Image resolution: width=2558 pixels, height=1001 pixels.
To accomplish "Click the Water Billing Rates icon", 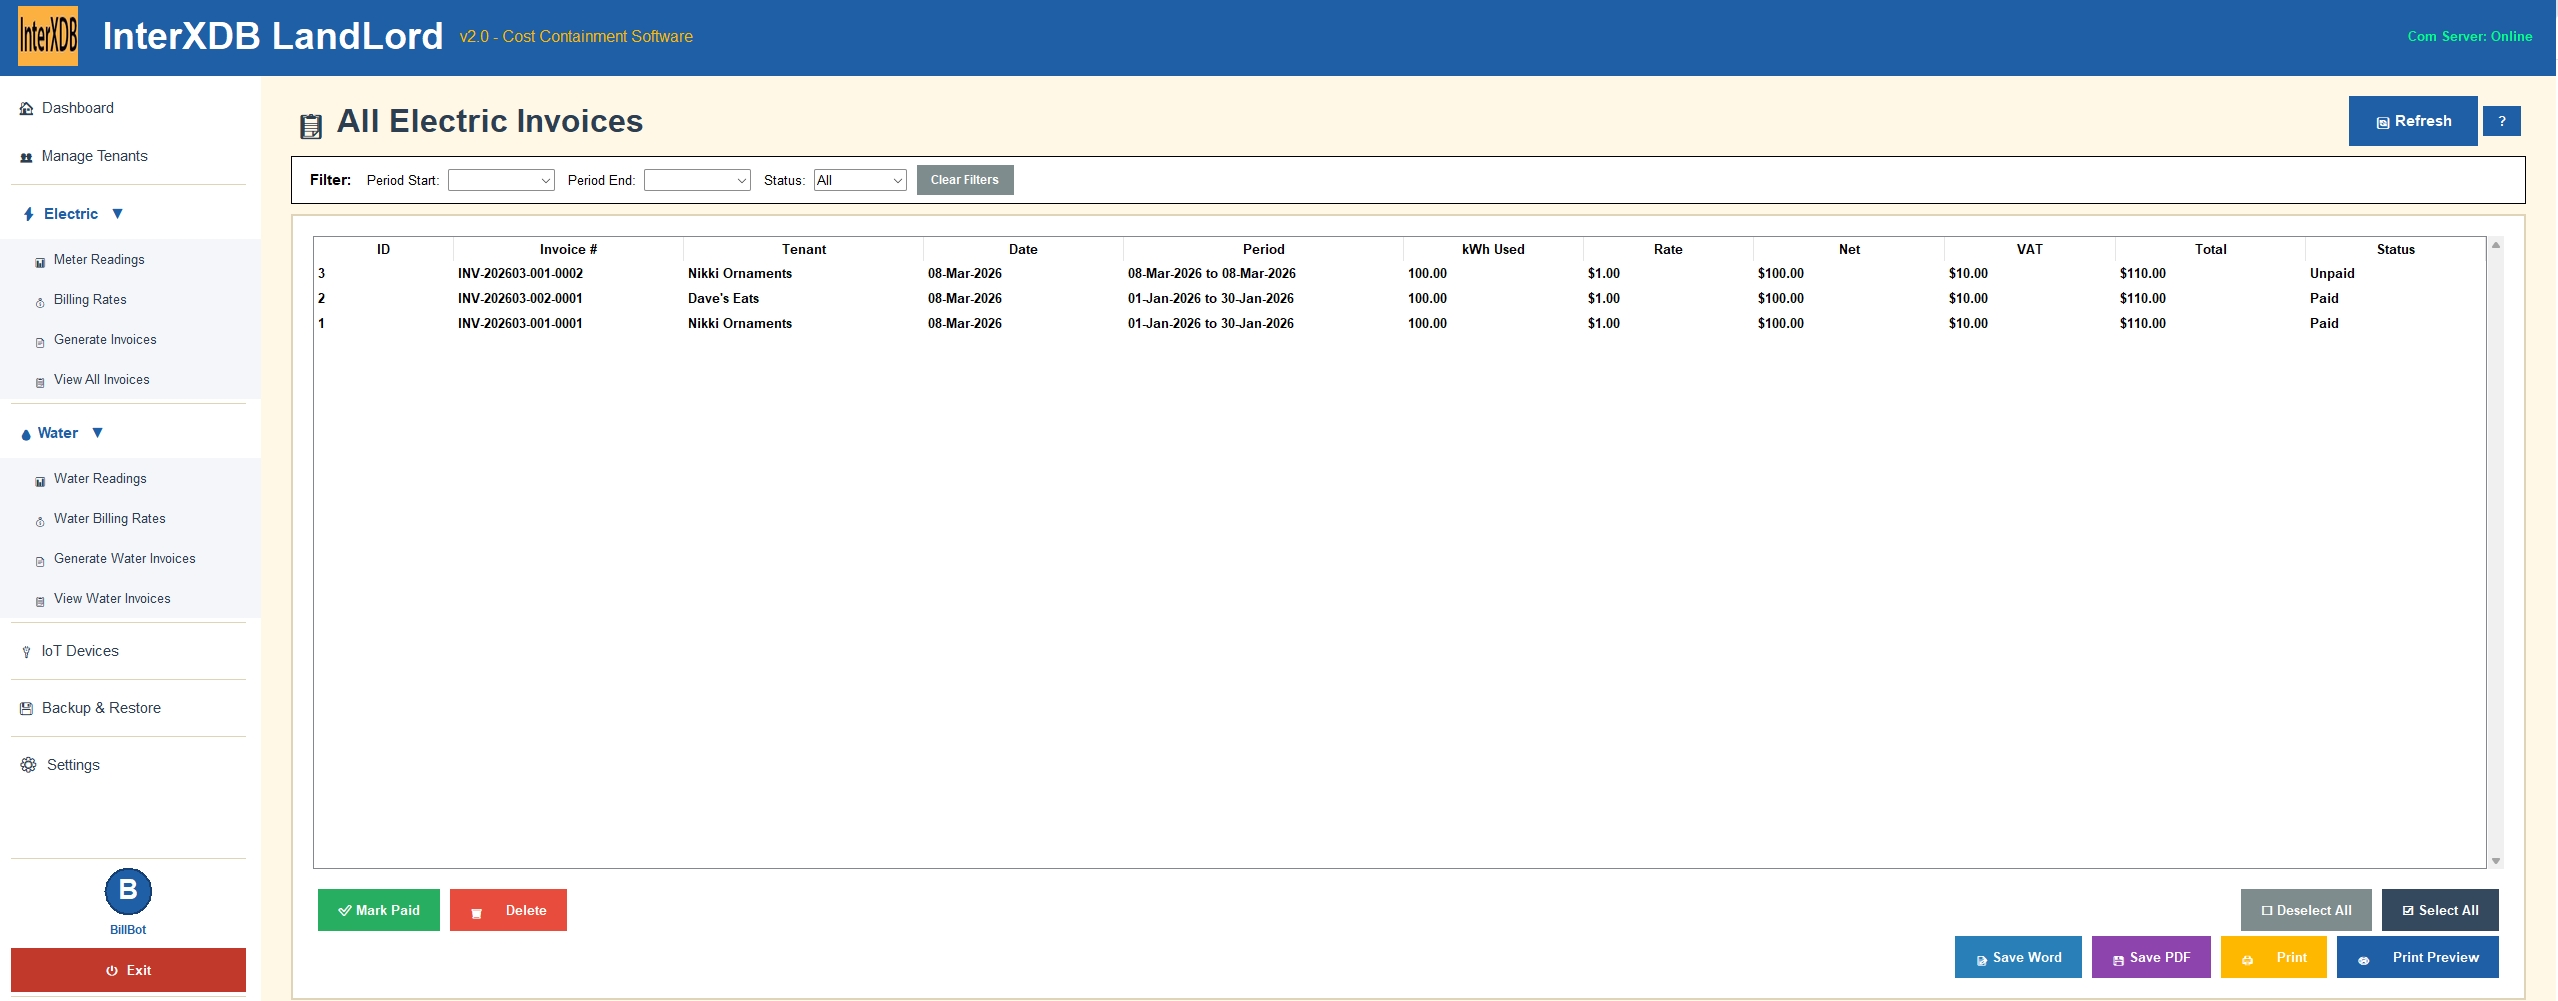I will pyautogui.click(x=40, y=521).
